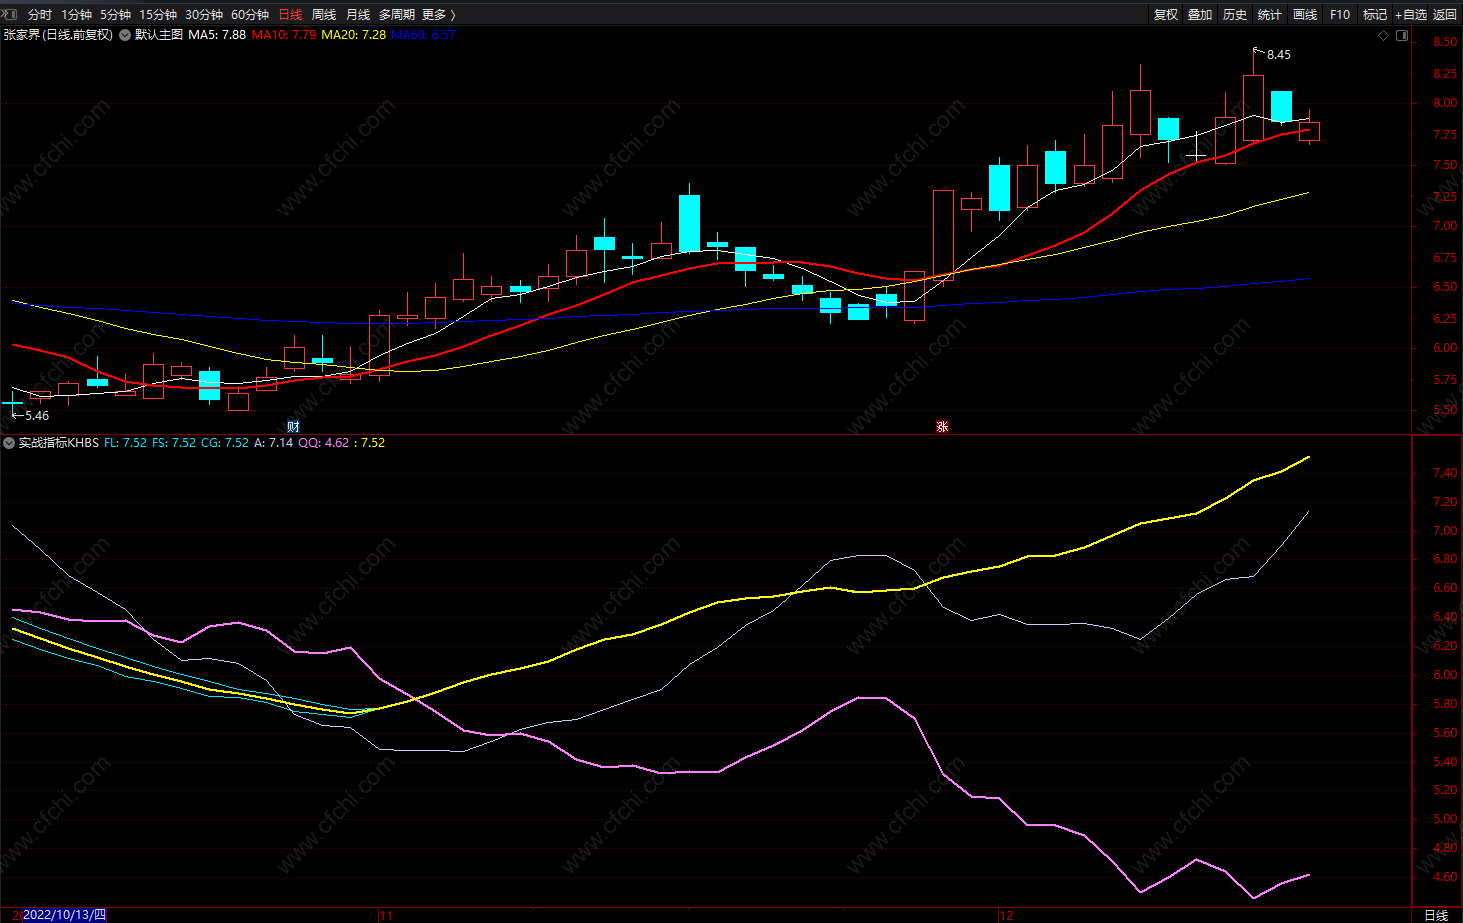1463x923 pixels.
Task: Select the 60分钟 period tab
Action: point(250,15)
